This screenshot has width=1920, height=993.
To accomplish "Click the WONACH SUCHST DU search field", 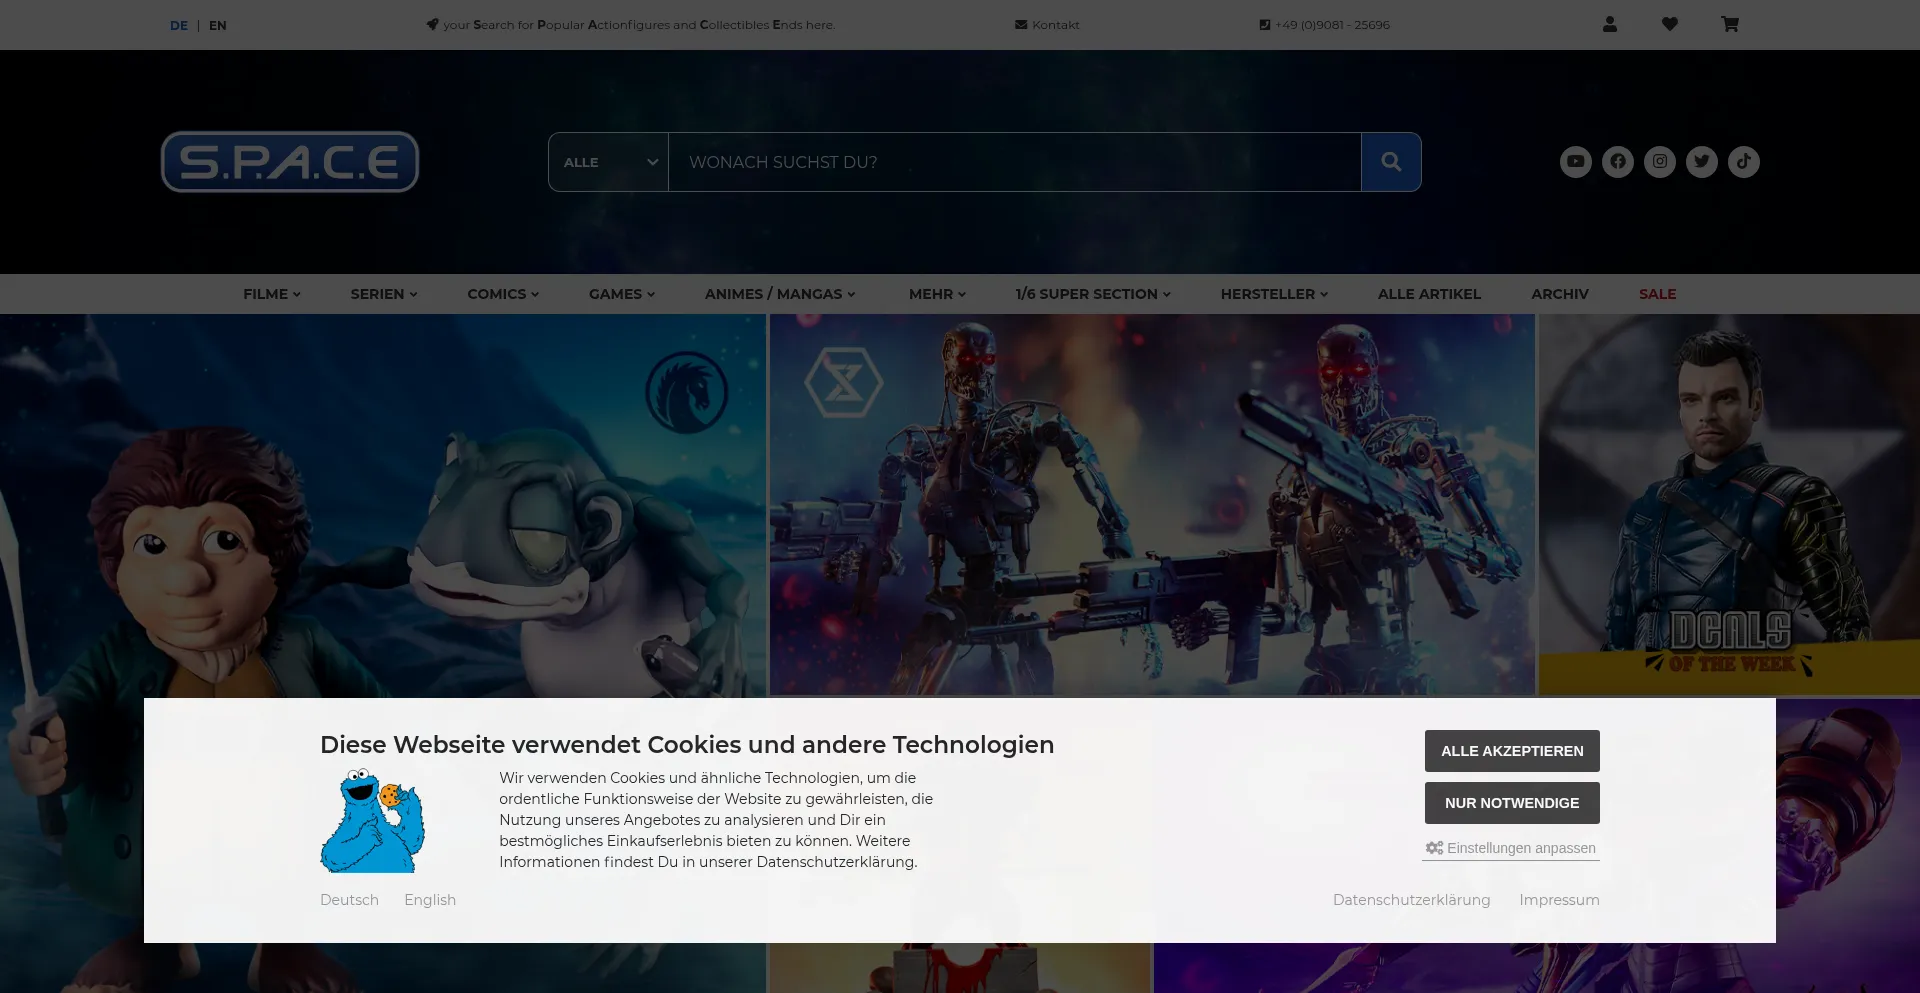I will click(1013, 162).
